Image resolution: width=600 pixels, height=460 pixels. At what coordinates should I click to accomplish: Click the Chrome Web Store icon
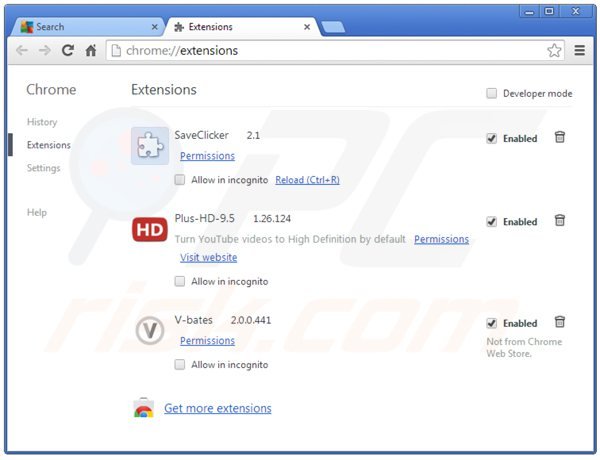tap(143, 408)
